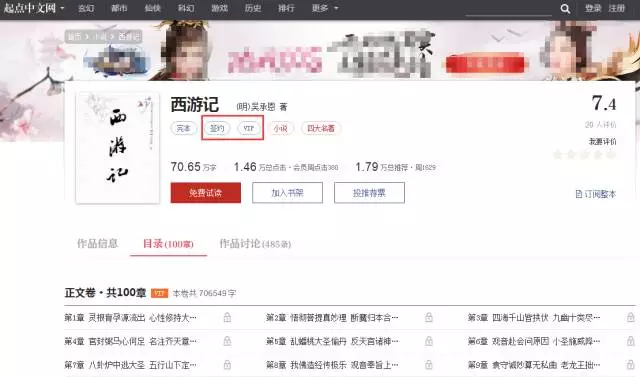Expand the 更多 menu in navigation bar

pyautogui.click(x=325, y=8)
